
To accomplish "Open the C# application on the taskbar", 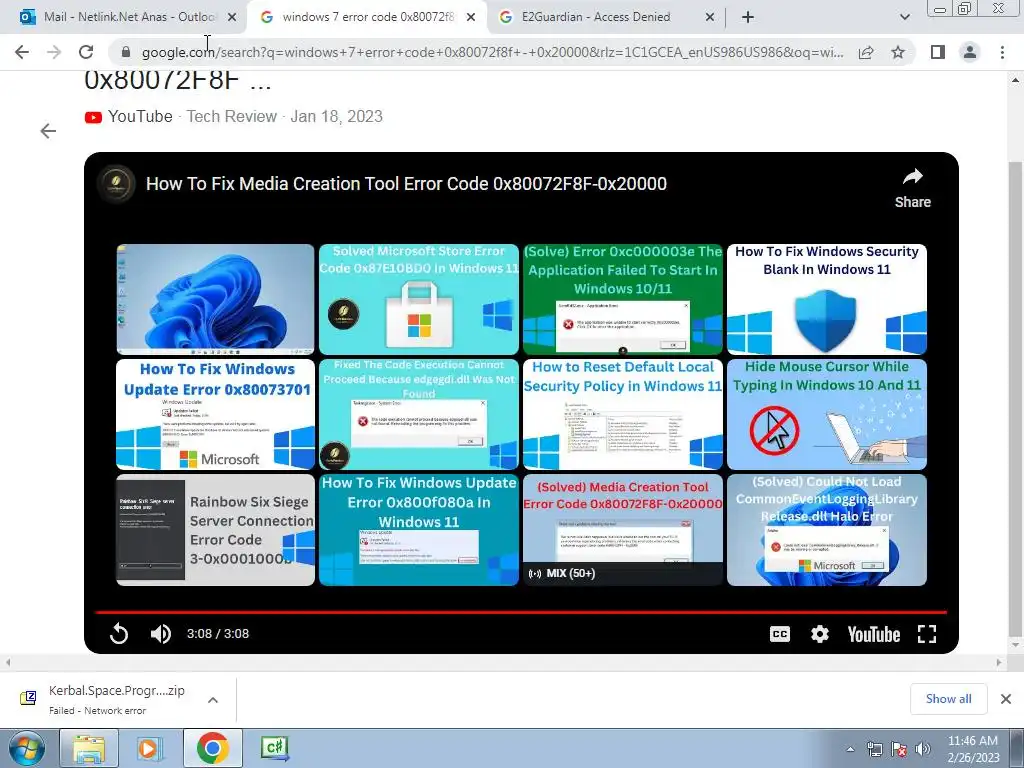I will click(x=274, y=748).
